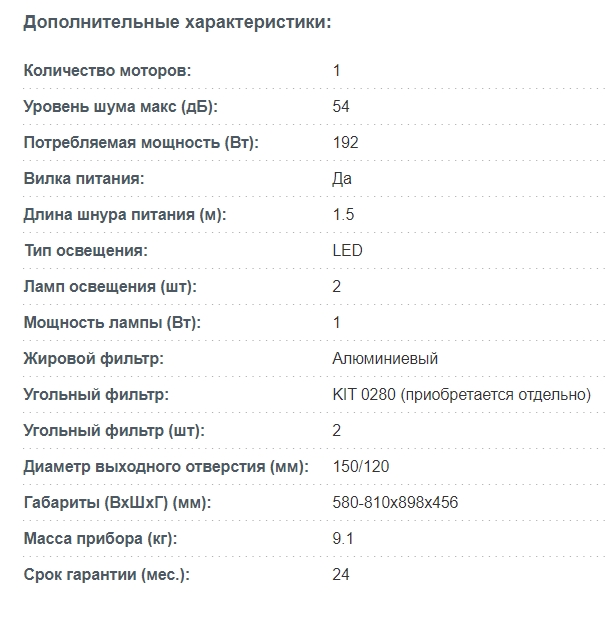Click the "Дополнительные характеристики" heading
Image resolution: width=605 pixels, height=628 pixels.
177,22
